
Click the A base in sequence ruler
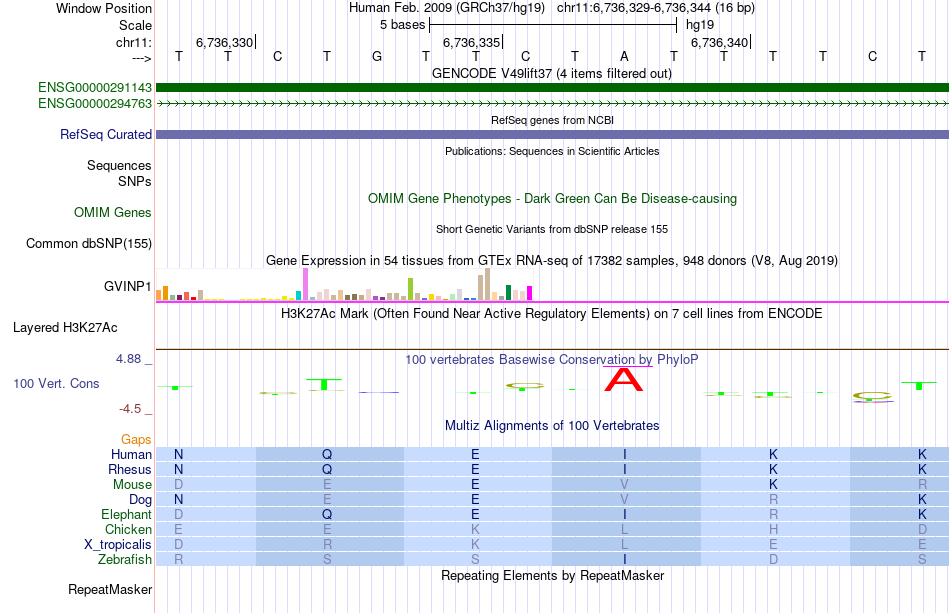624,56
